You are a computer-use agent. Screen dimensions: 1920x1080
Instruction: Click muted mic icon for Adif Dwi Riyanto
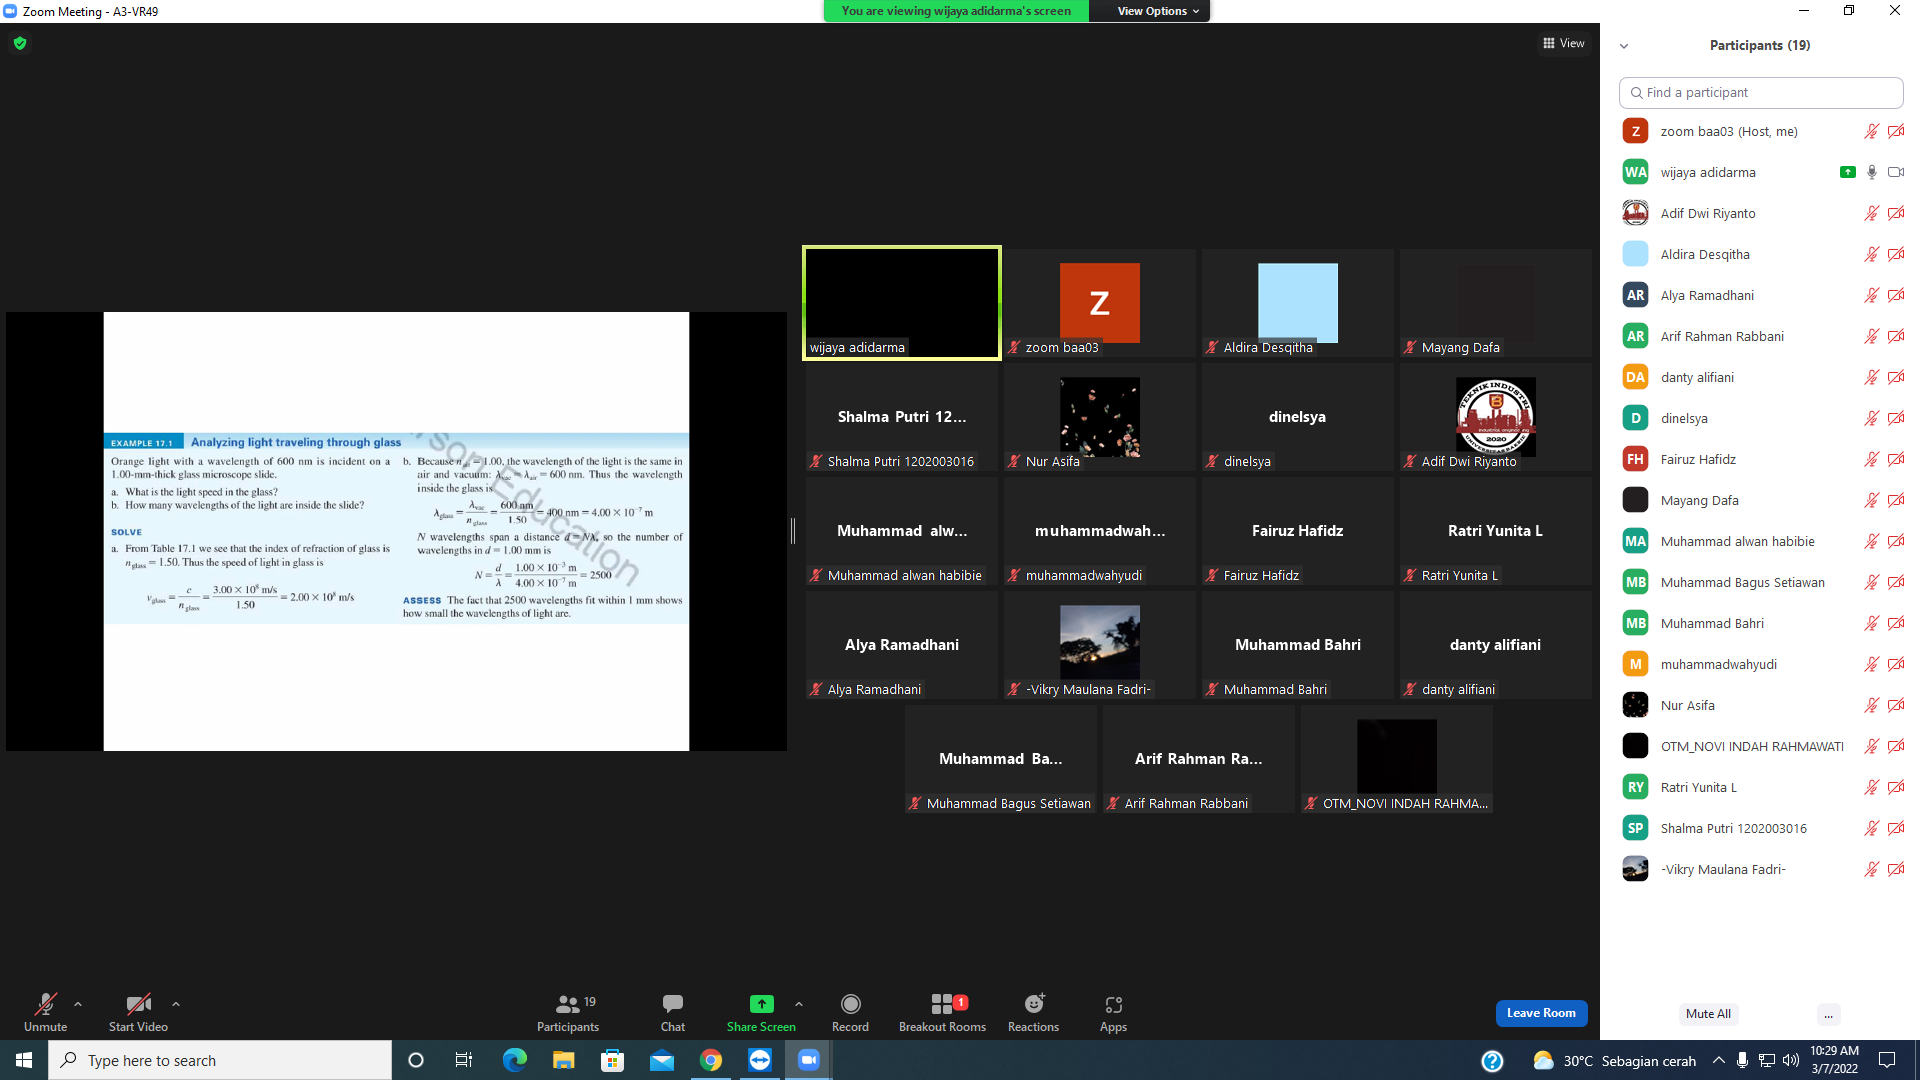coord(1871,213)
